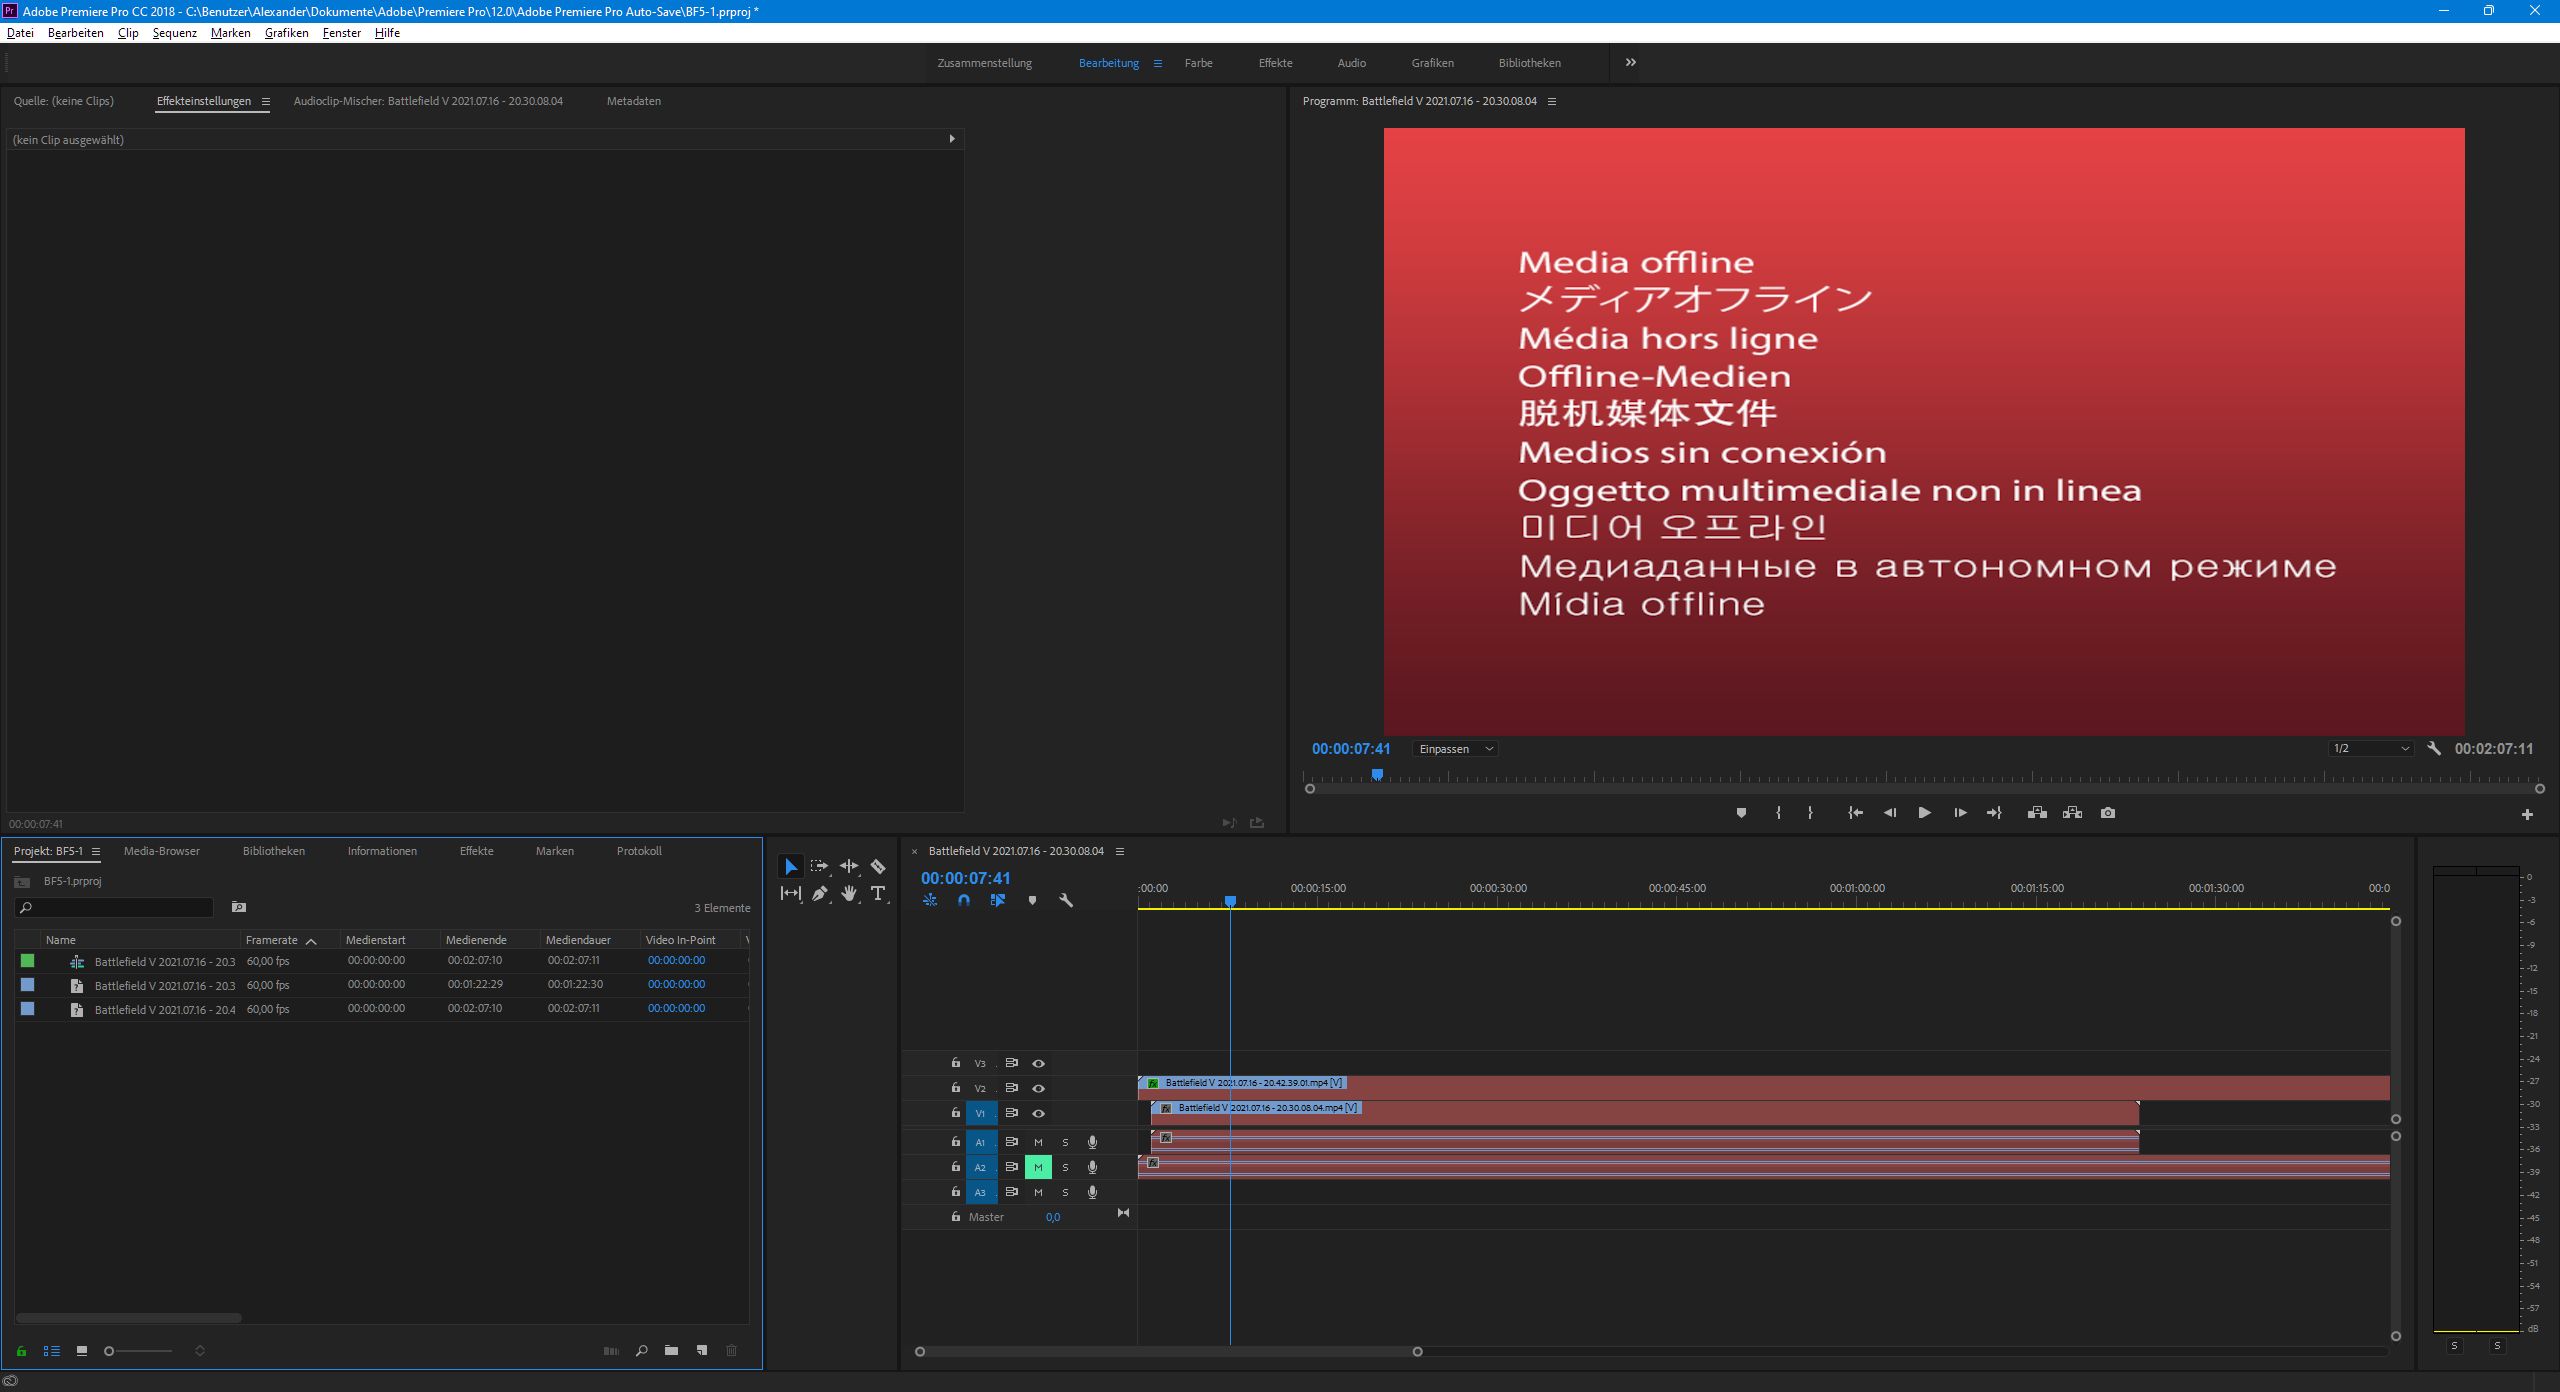Select the Hand tool
This screenshot has height=1392, width=2560.
[x=849, y=894]
